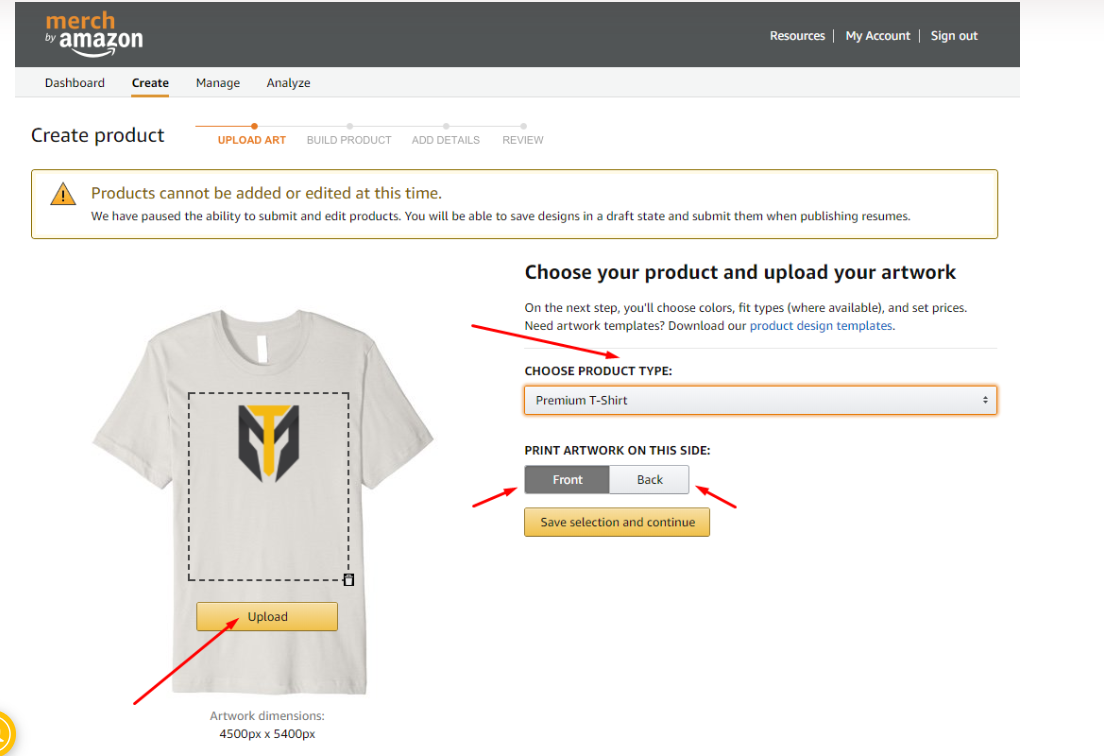Image resolution: width=1104 pixels, height=756 pixels.
Task: Click Save selection and continue
Action: 617,522
